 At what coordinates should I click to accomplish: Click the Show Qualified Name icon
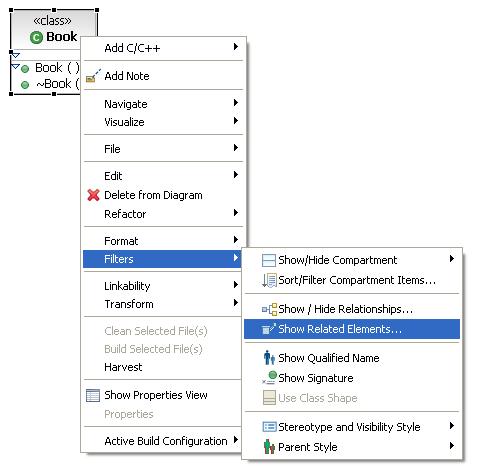(x=269, y=358)
